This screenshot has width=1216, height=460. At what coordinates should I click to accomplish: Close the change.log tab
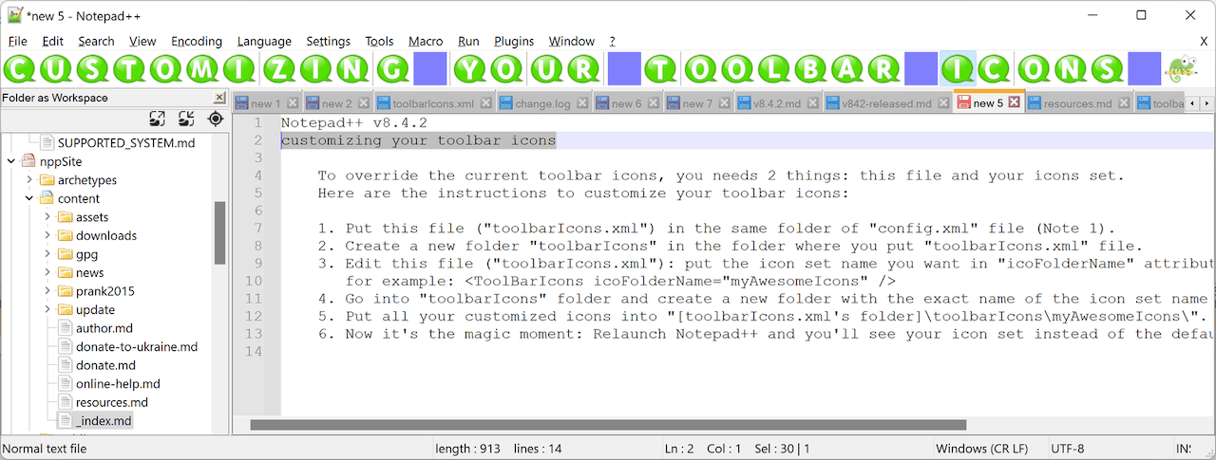583,103
